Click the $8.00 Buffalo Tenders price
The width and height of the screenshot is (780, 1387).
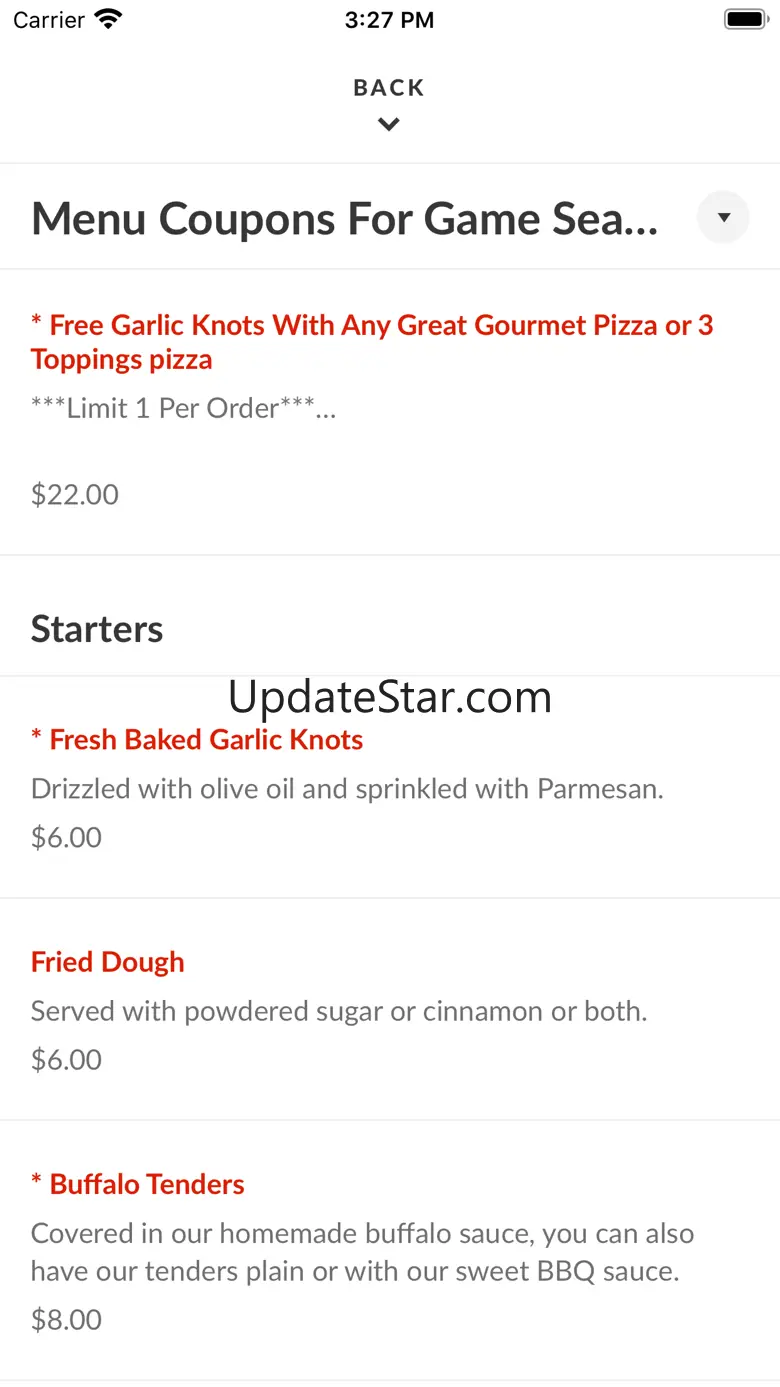pyautogui.click(x=66, y=1319)
